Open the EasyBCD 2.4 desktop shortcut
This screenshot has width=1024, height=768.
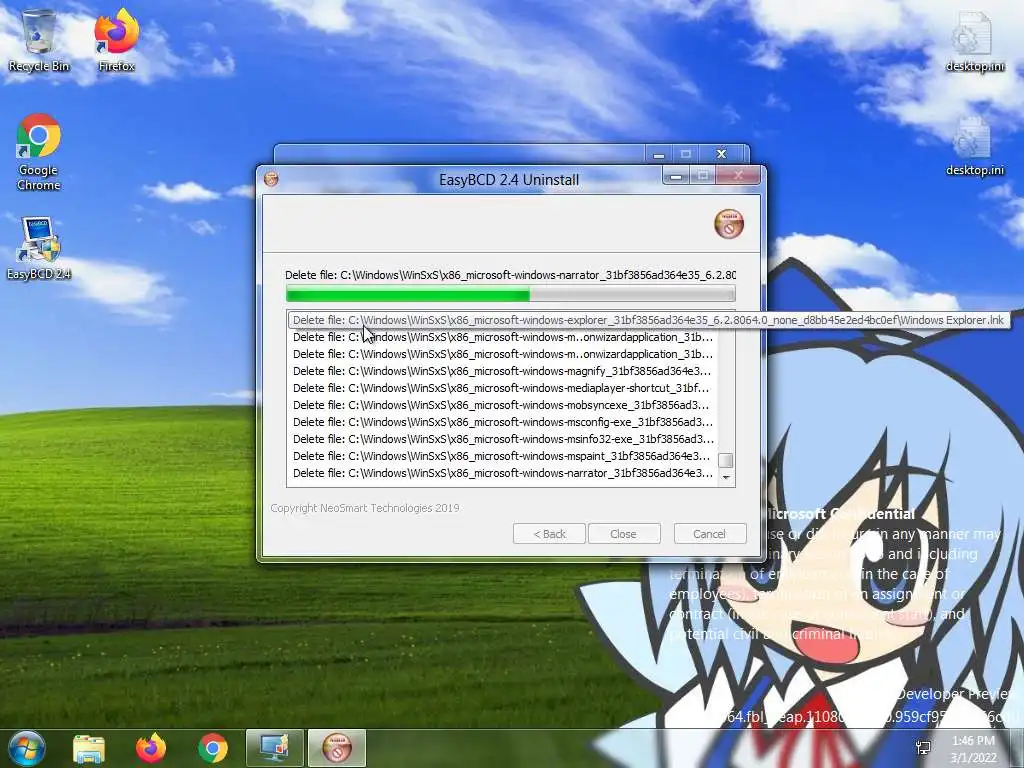[x=39, y=249]
